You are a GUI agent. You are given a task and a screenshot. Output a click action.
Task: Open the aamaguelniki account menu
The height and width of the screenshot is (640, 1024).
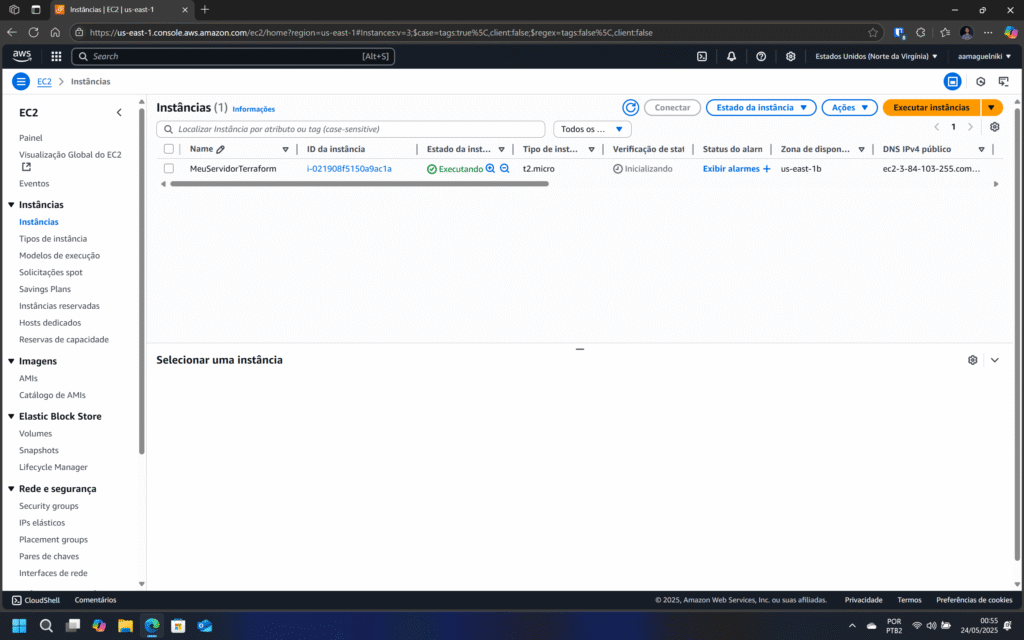[x=984, y=56]
